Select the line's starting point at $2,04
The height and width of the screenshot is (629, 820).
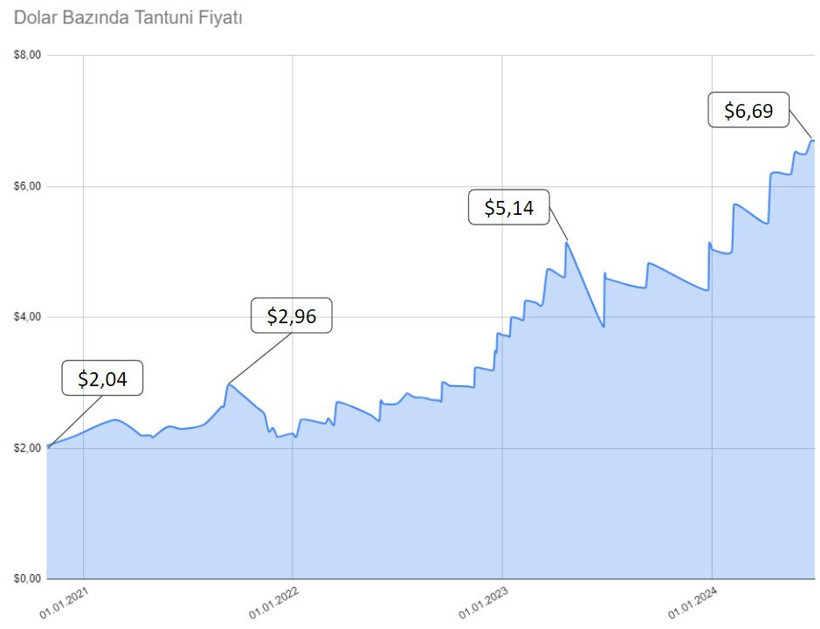(48, 446)
